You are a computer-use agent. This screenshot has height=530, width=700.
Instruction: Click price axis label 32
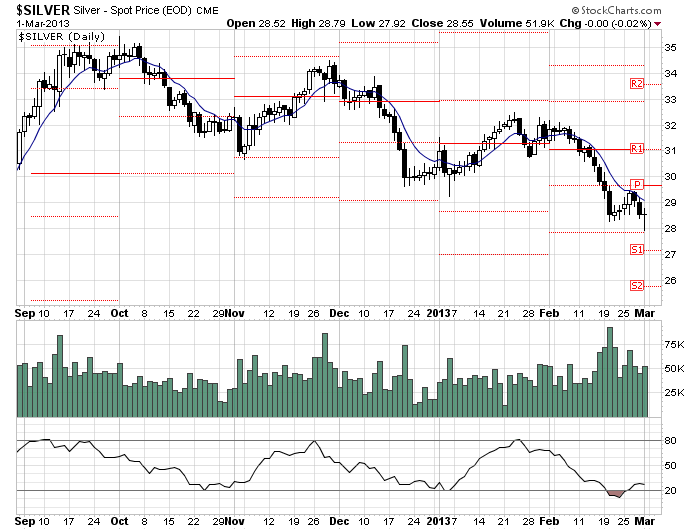[670, 125]
